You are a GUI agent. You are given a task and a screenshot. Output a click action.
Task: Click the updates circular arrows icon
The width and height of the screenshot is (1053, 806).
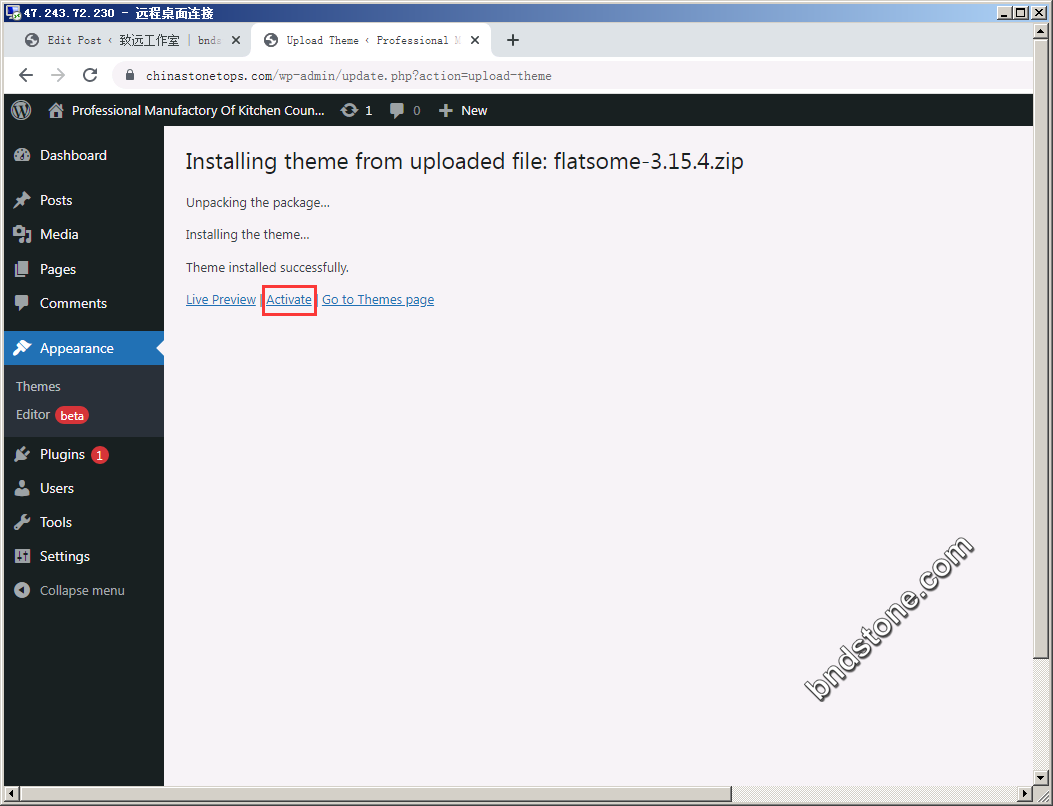[349, 110]
